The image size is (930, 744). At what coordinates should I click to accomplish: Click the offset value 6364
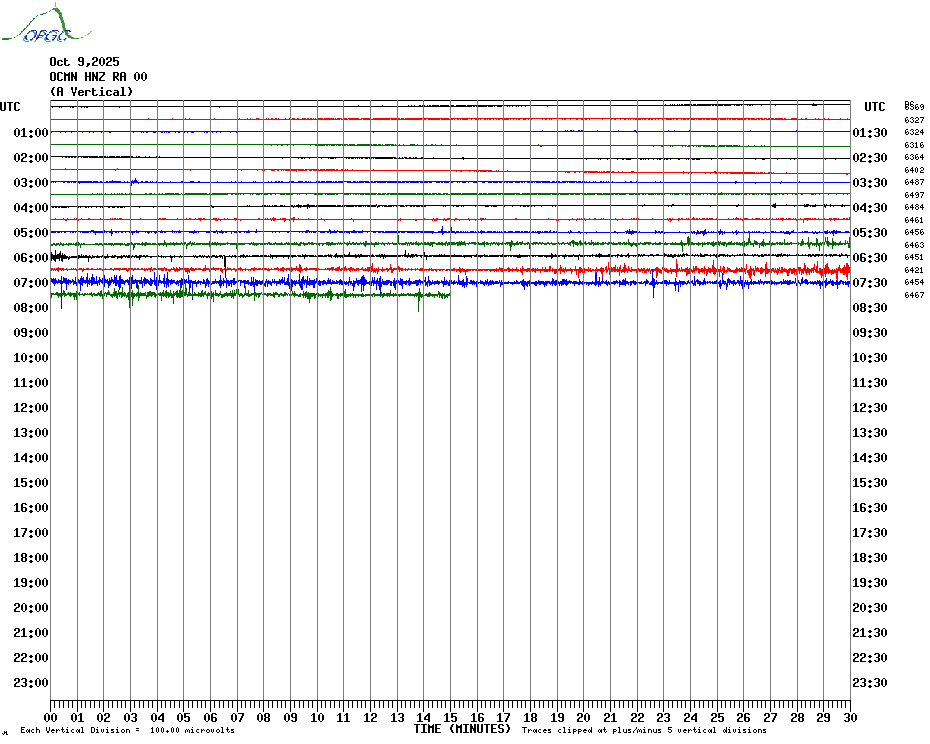pyautogui.click(x=914, y=157)
